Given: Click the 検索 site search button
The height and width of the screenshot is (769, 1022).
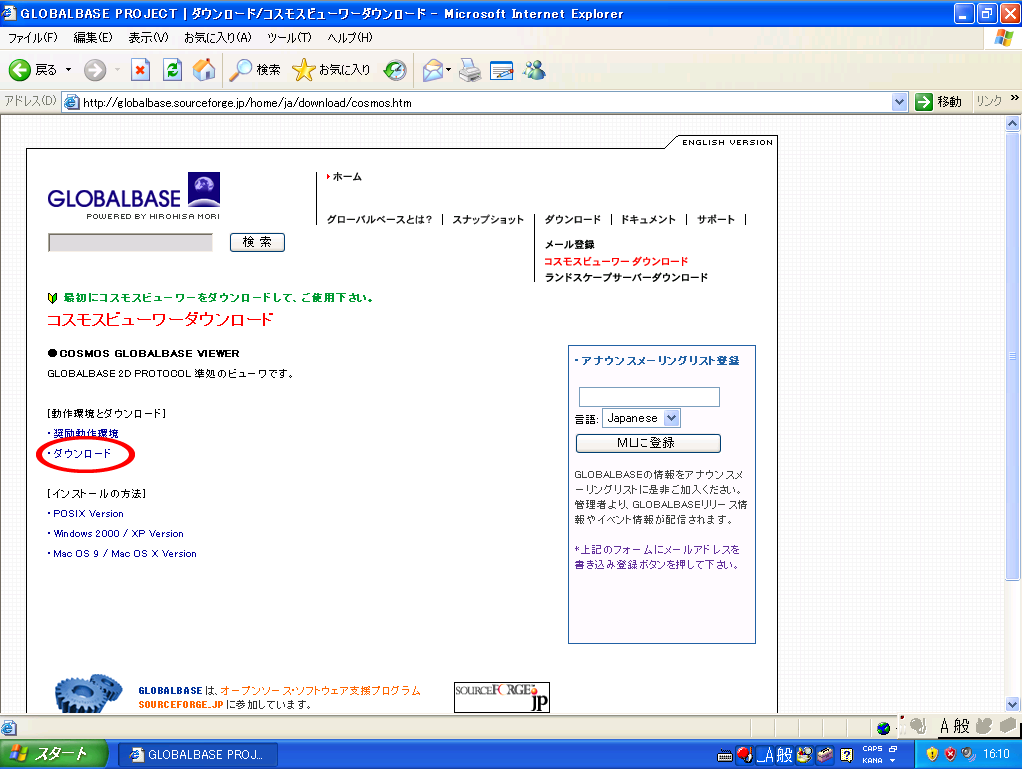Looking at the screenshot, I should pos(257,242).
